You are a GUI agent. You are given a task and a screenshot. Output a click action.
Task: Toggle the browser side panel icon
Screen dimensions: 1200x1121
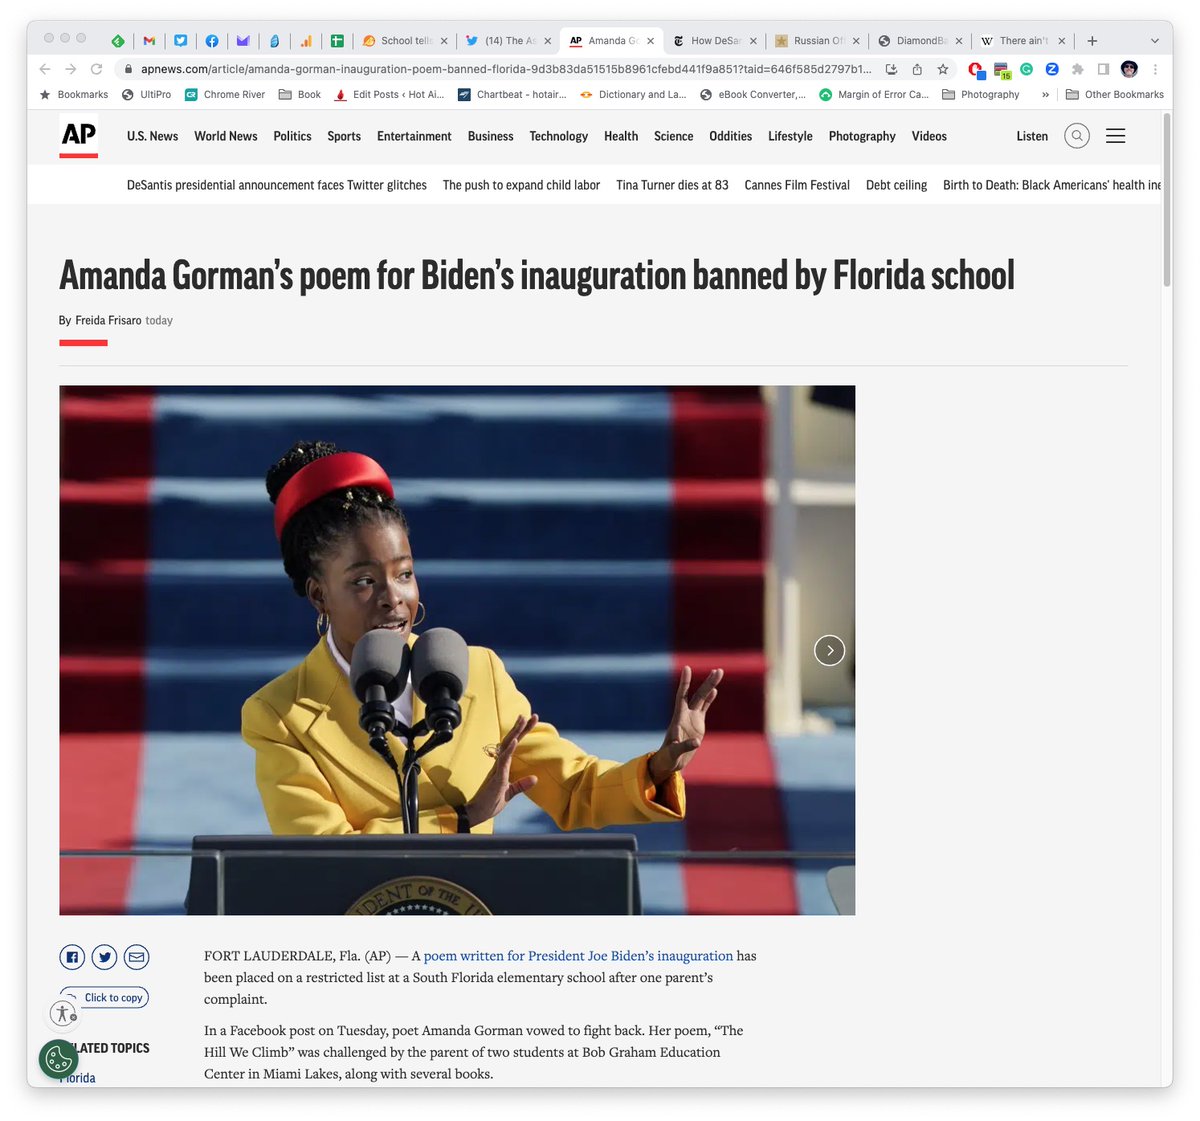[x=1103, y=69]
